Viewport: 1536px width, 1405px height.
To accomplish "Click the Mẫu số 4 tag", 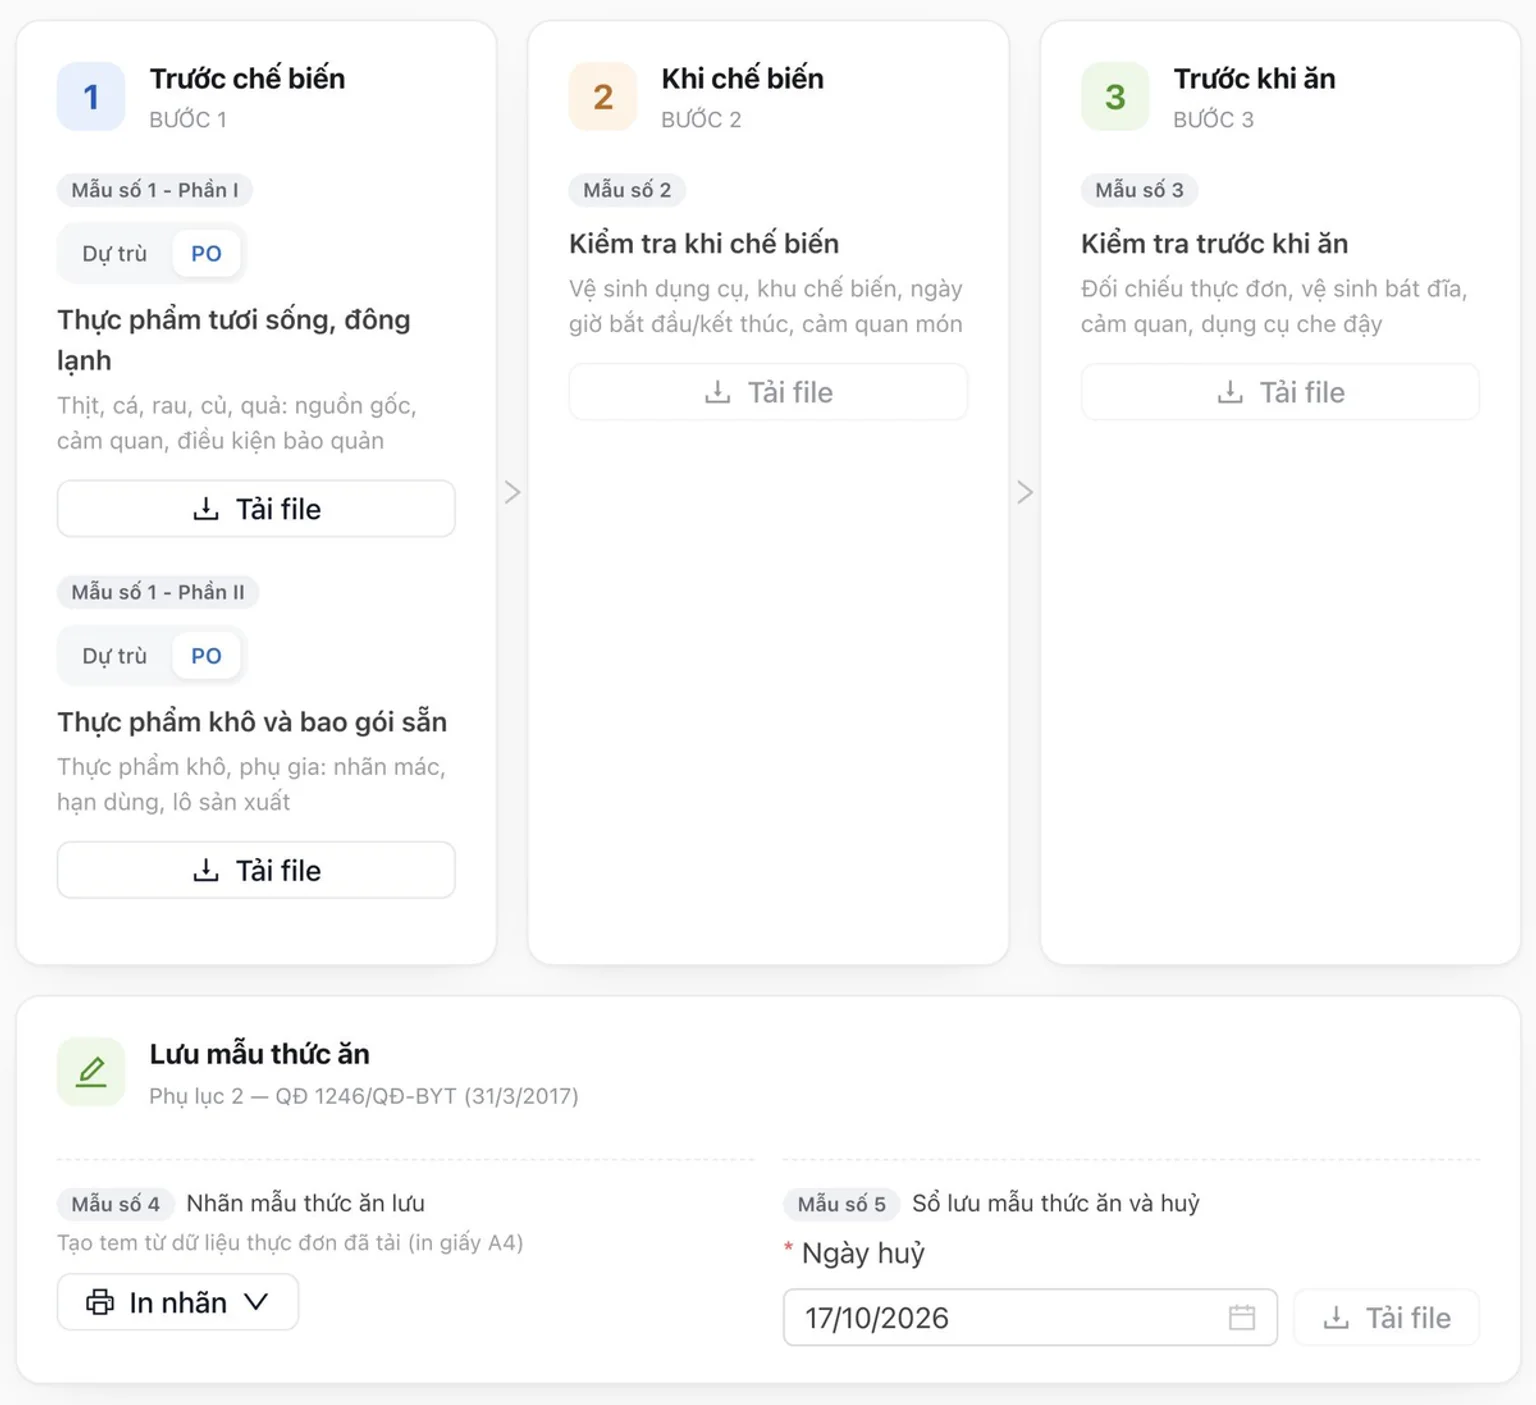I will click(x=115, y=1204).
